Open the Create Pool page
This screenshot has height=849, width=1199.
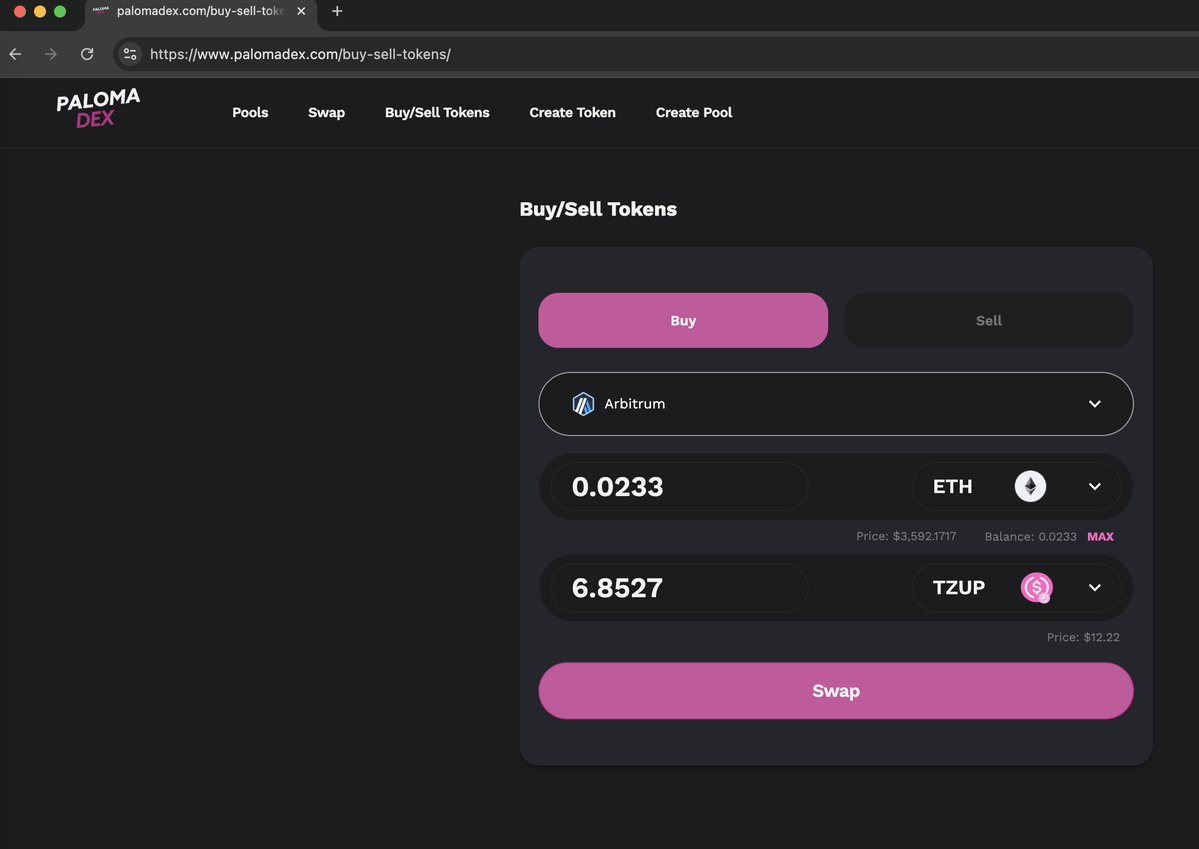(x=694, y=112)
